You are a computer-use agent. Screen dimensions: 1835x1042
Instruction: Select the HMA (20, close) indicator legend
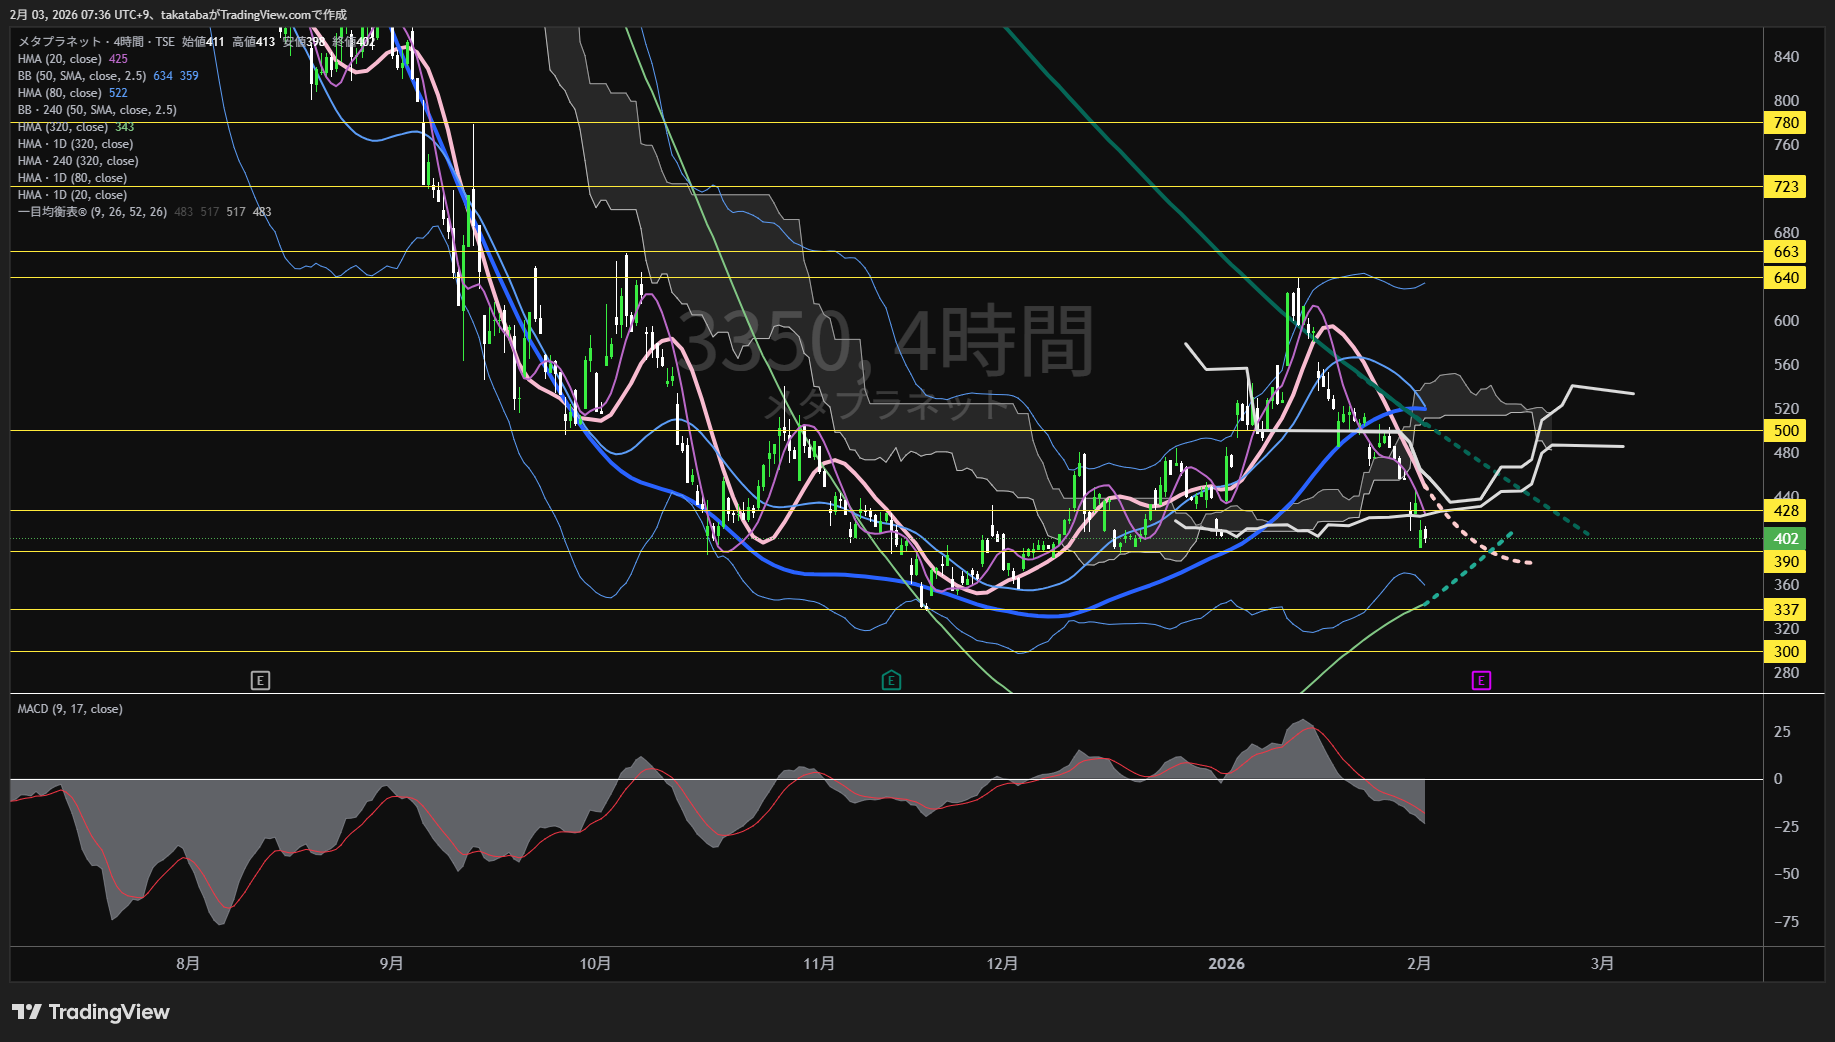[60, 59]
